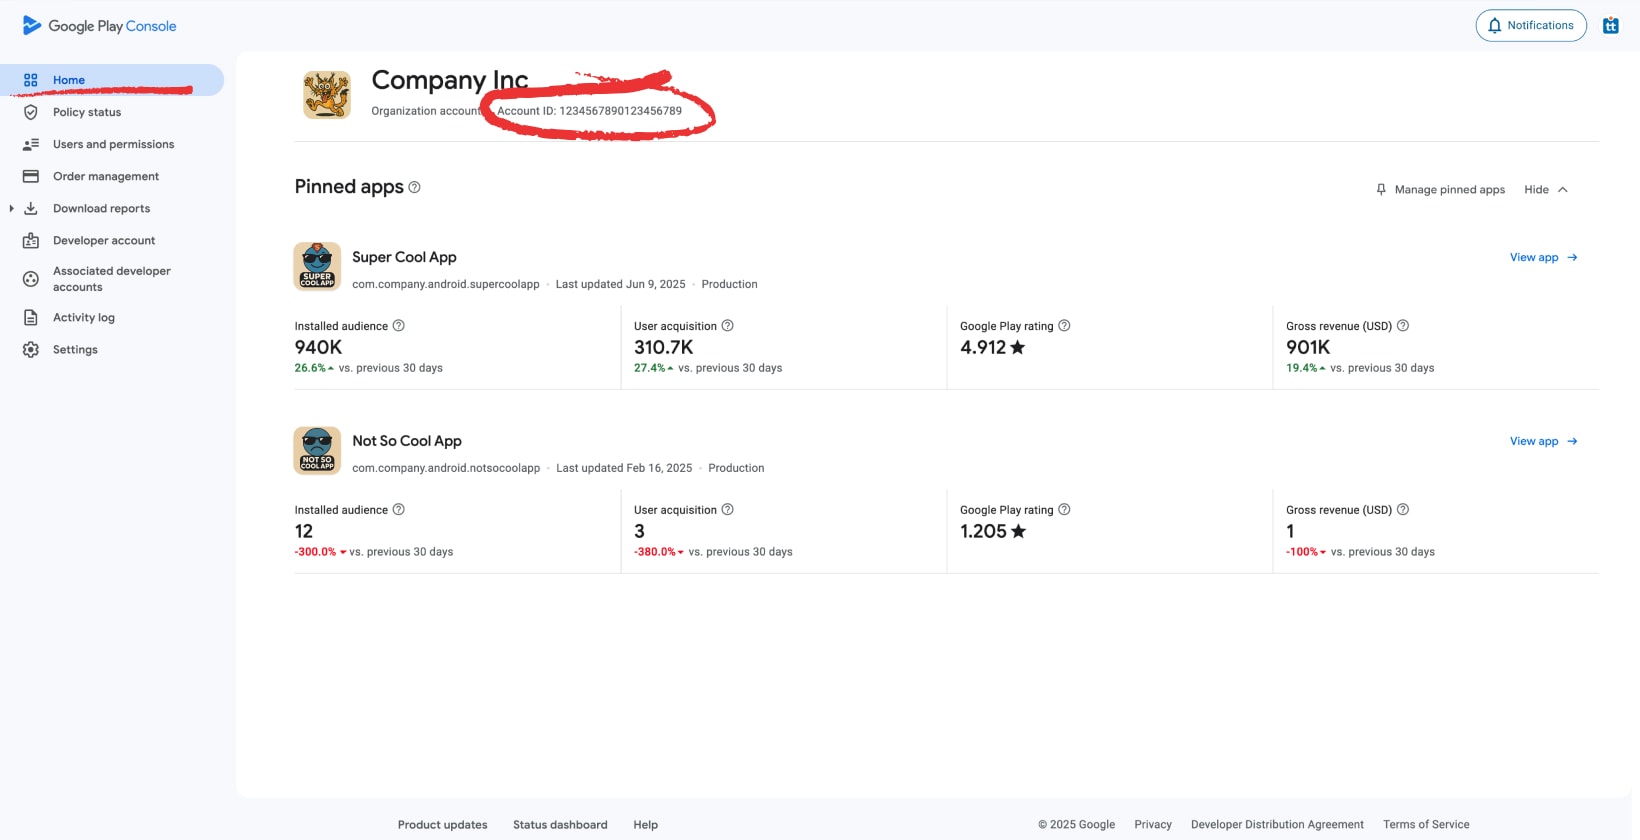Click the Users and permissions icon
This screenshot has width=1640, height=840.
click(x=31, y=144)
